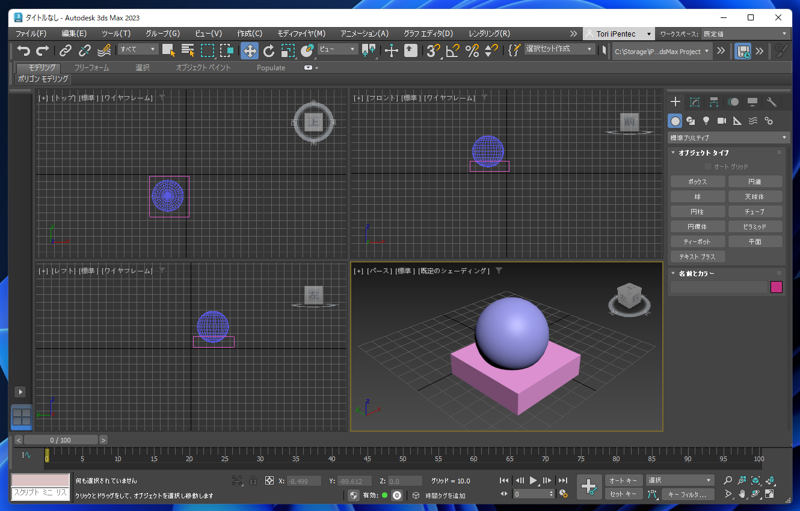
Task: Click the object name input field
Action: click(x=719, y=287)
